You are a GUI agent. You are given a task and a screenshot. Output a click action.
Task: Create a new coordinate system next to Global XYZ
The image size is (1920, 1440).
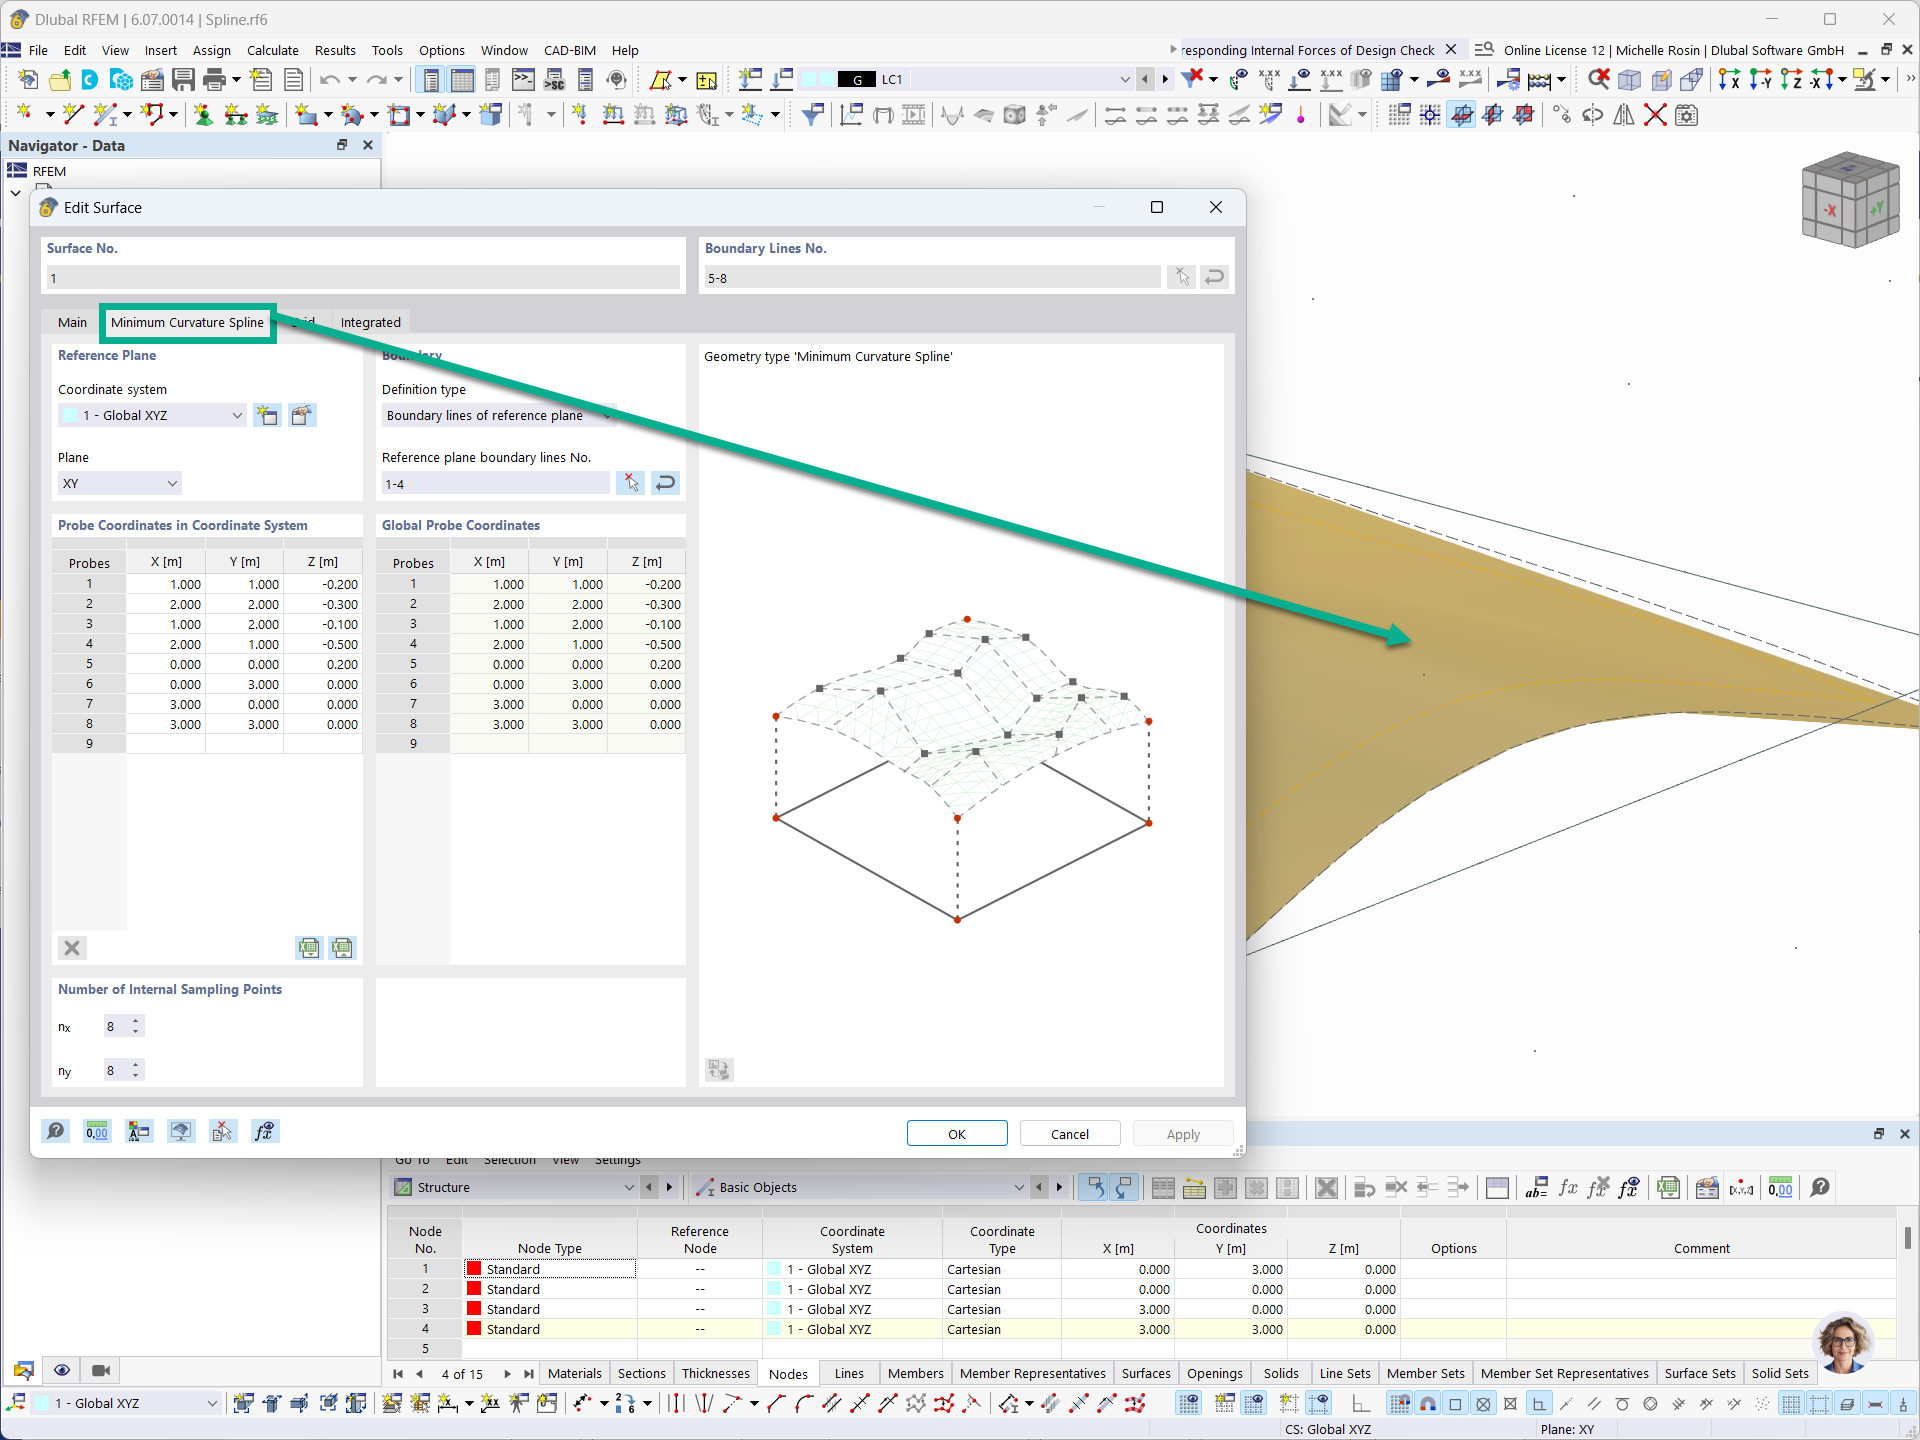point(267,415)
